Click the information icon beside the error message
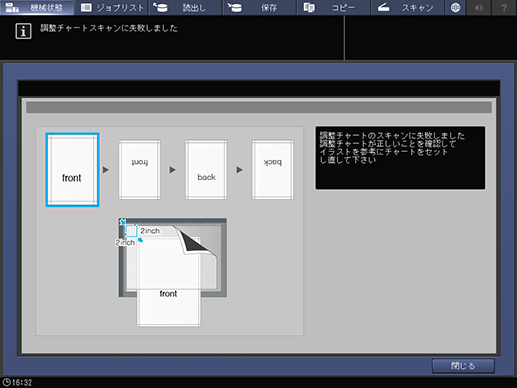The image size is (517, 388). tap(23, 31)
